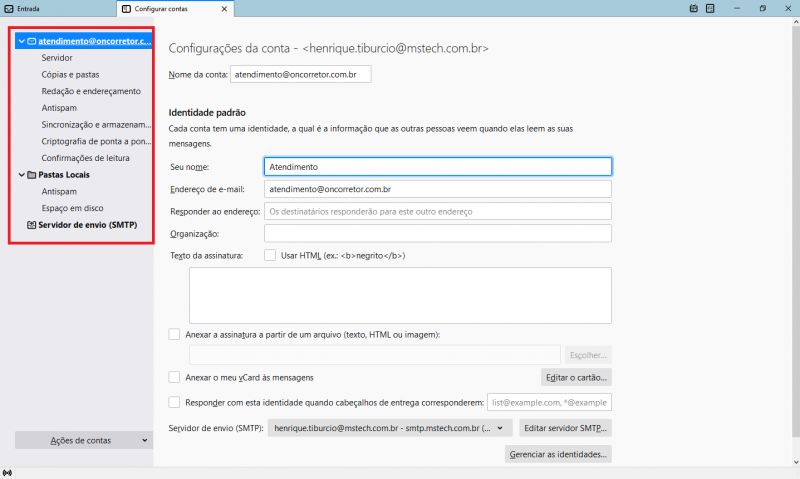Collapse the Pastas Locais tree node
This screenshot has height=479, width=800.
(21, 174)
